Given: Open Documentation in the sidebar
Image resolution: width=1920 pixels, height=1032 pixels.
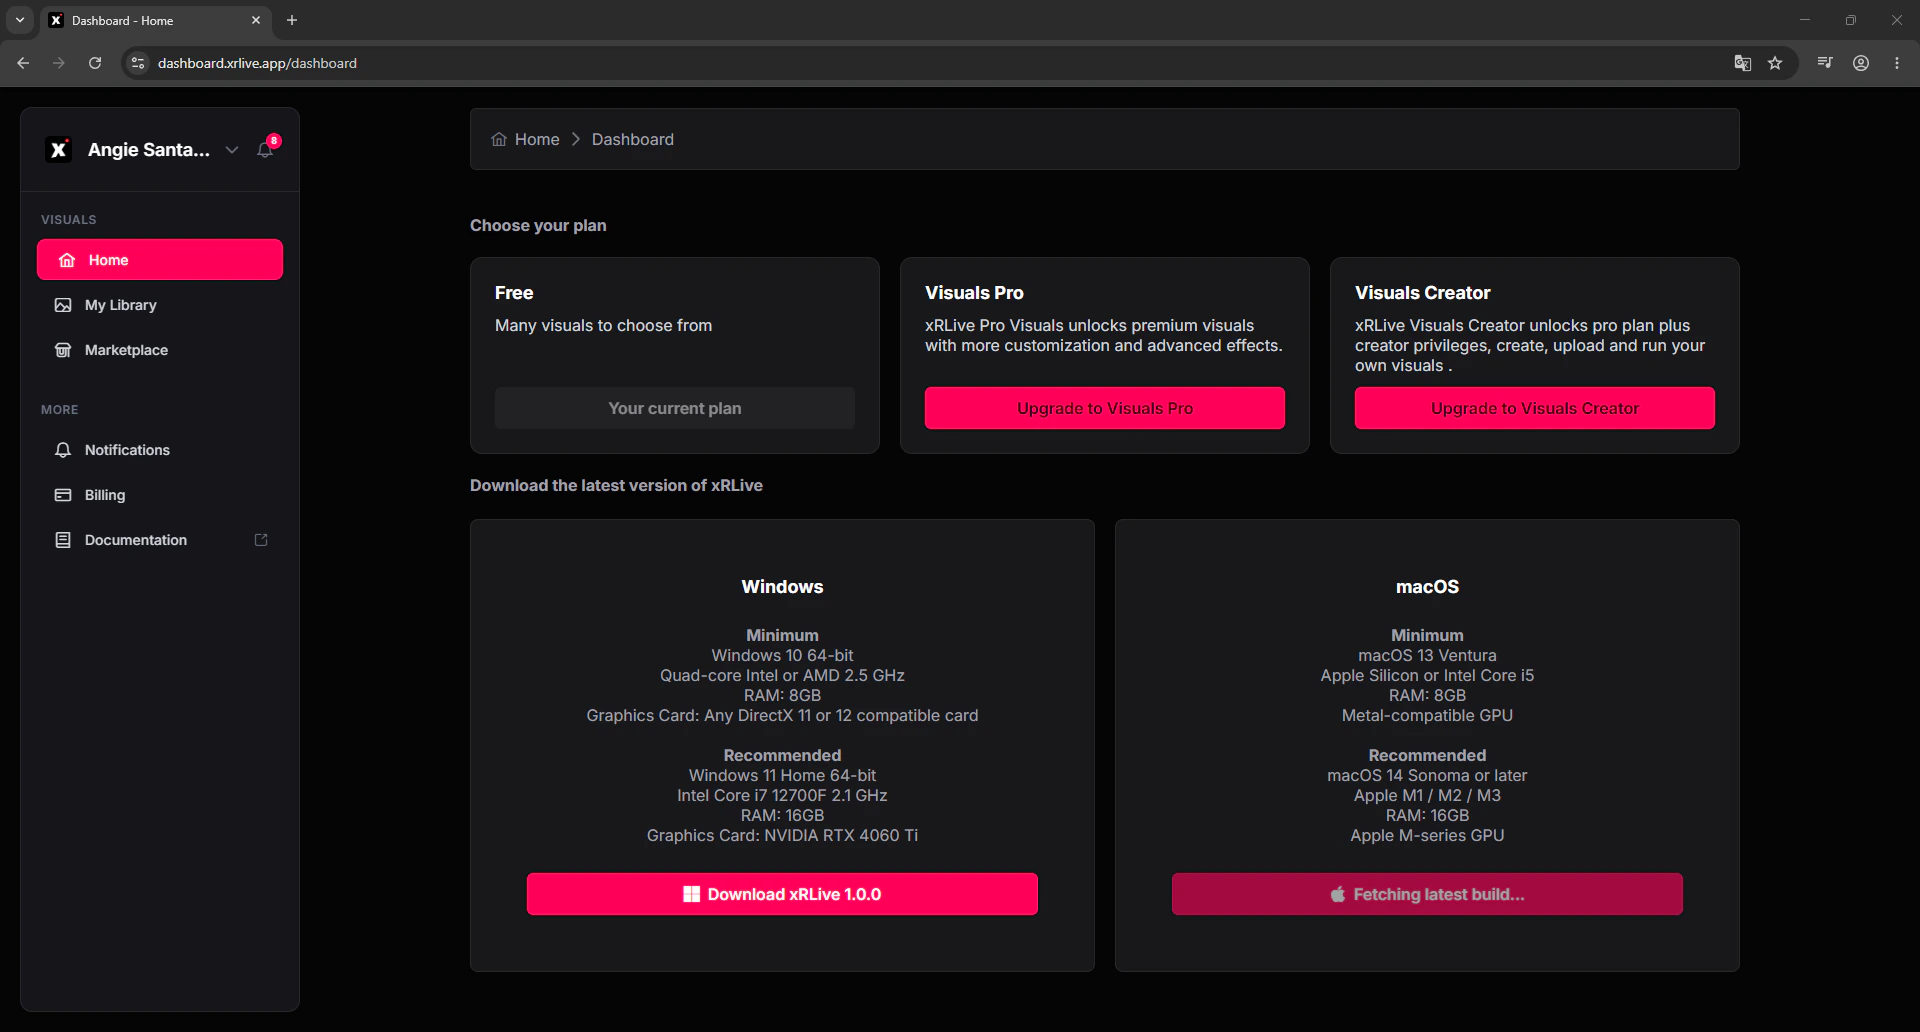Looking at the screenshot, I should [160, 540].
